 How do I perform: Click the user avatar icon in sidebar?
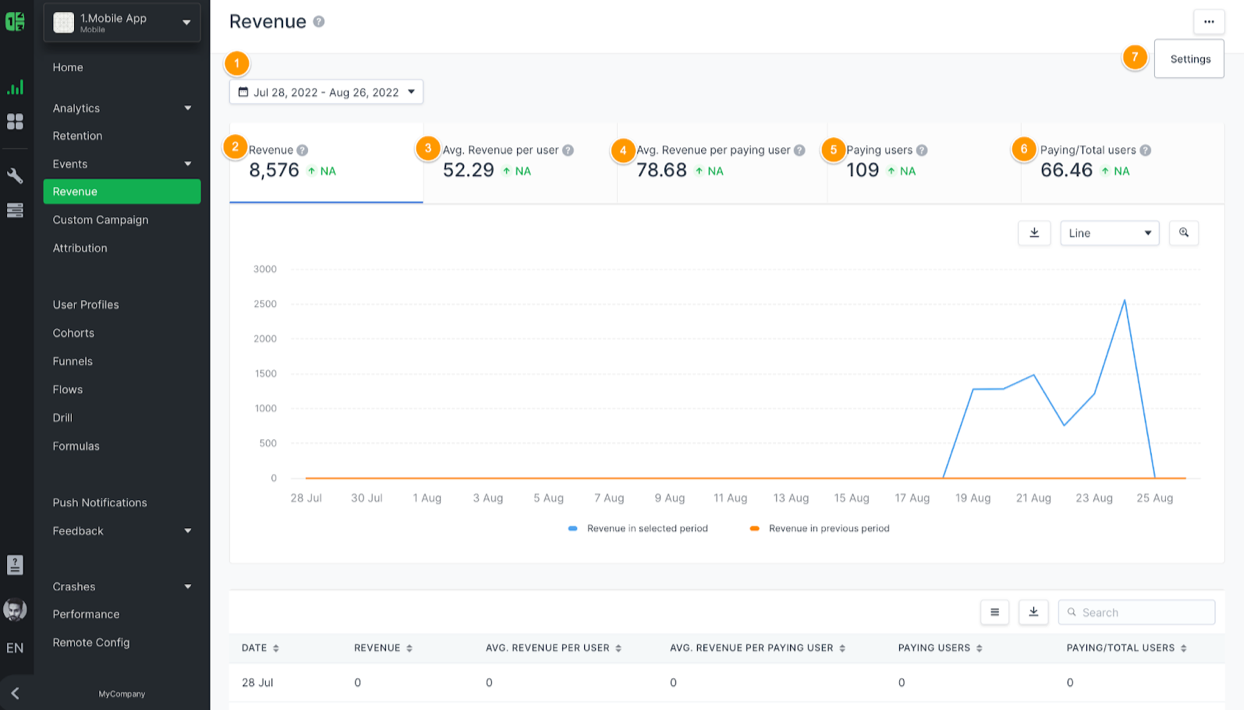14,609
